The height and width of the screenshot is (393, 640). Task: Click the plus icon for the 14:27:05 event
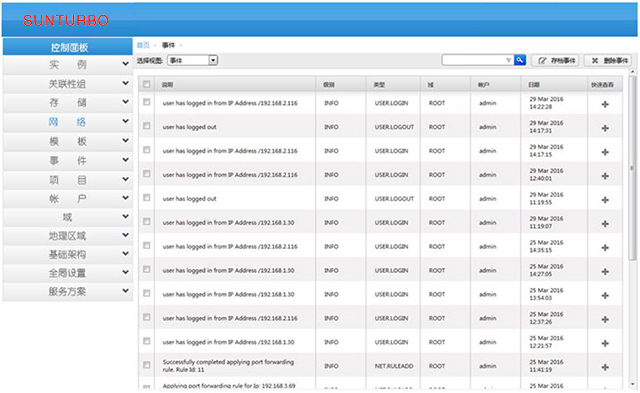coord(605,271)
